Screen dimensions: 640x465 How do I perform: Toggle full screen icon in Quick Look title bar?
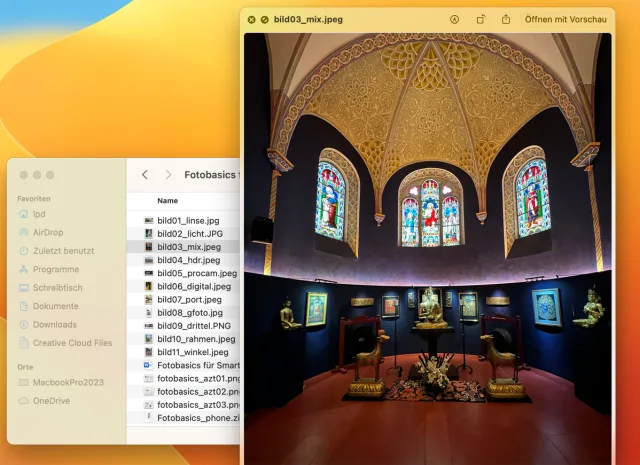click(x=264, y=20)
